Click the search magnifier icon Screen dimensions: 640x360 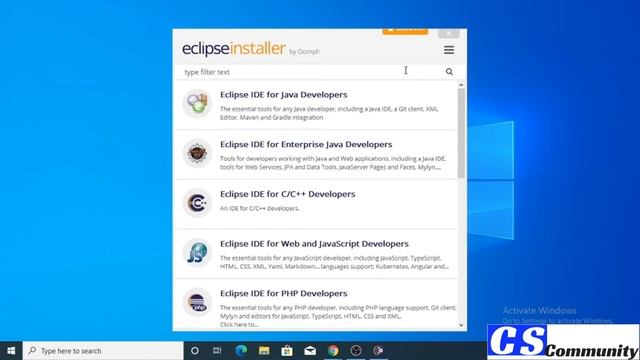click(449, 71)
